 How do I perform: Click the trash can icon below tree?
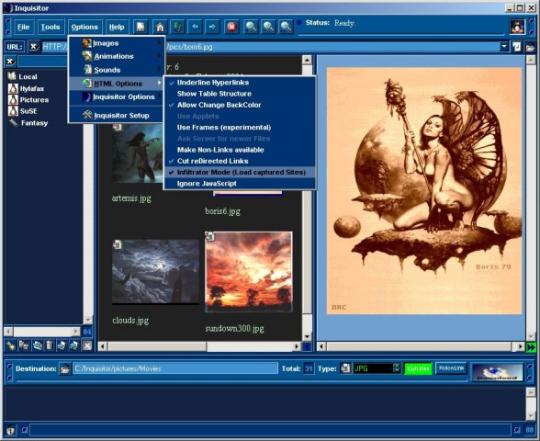point(49,345)
